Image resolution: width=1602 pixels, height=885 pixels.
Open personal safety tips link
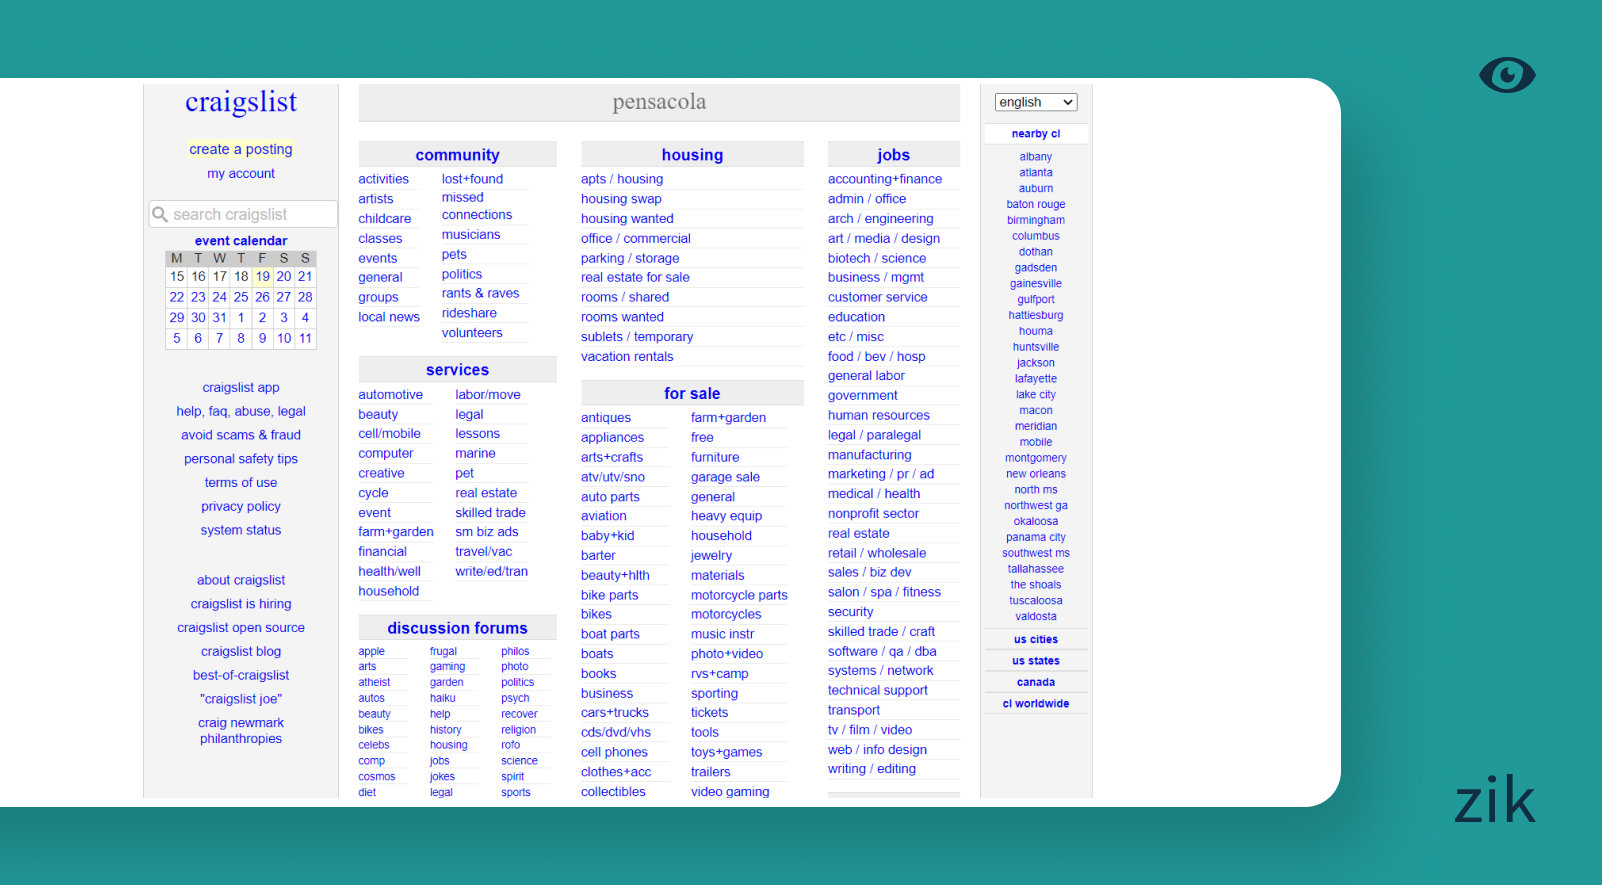pos(241,459)
